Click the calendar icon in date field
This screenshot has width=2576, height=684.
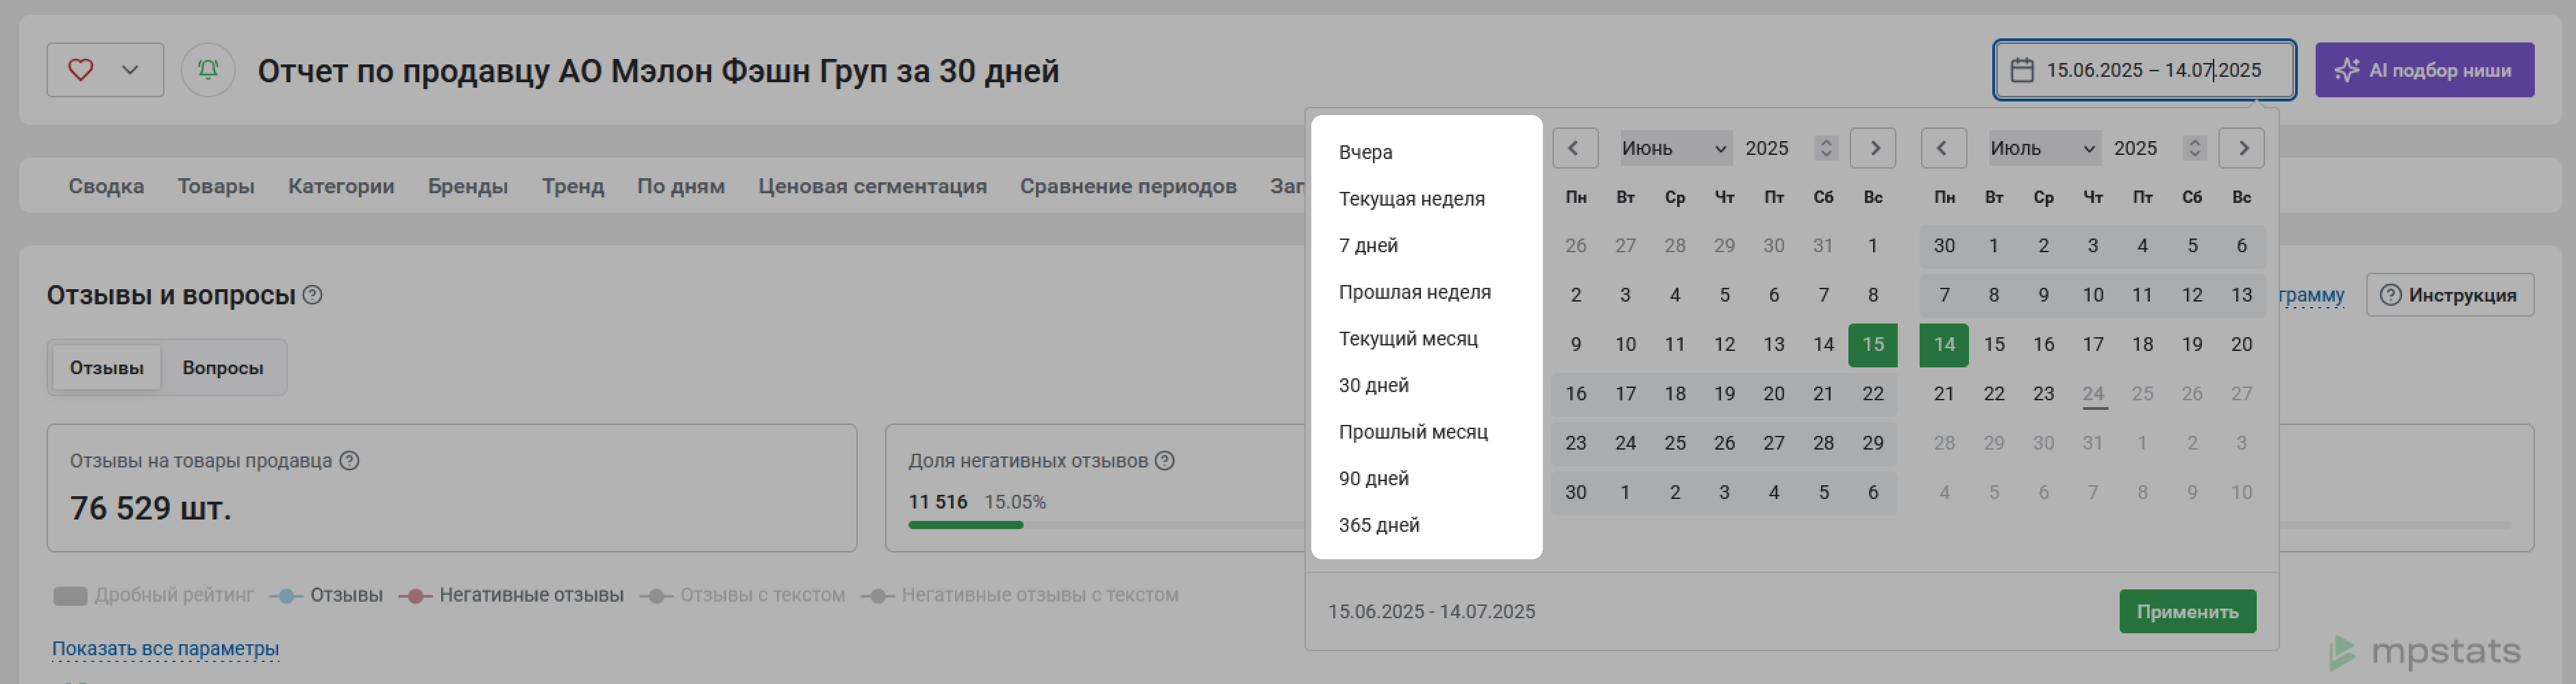pos(2022,70)
